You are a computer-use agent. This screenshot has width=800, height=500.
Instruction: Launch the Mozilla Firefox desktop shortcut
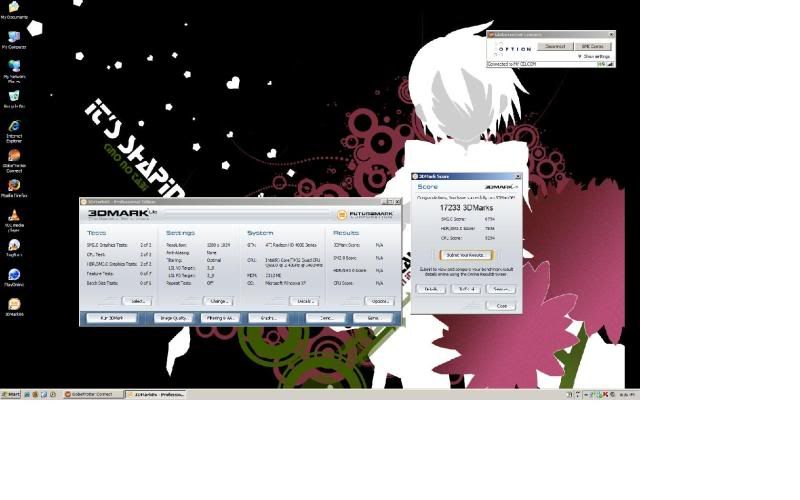tap(14, 188)
